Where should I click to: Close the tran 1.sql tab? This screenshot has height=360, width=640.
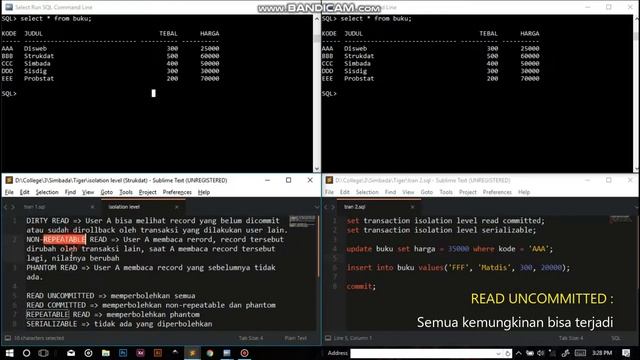[x=92, y=207]
